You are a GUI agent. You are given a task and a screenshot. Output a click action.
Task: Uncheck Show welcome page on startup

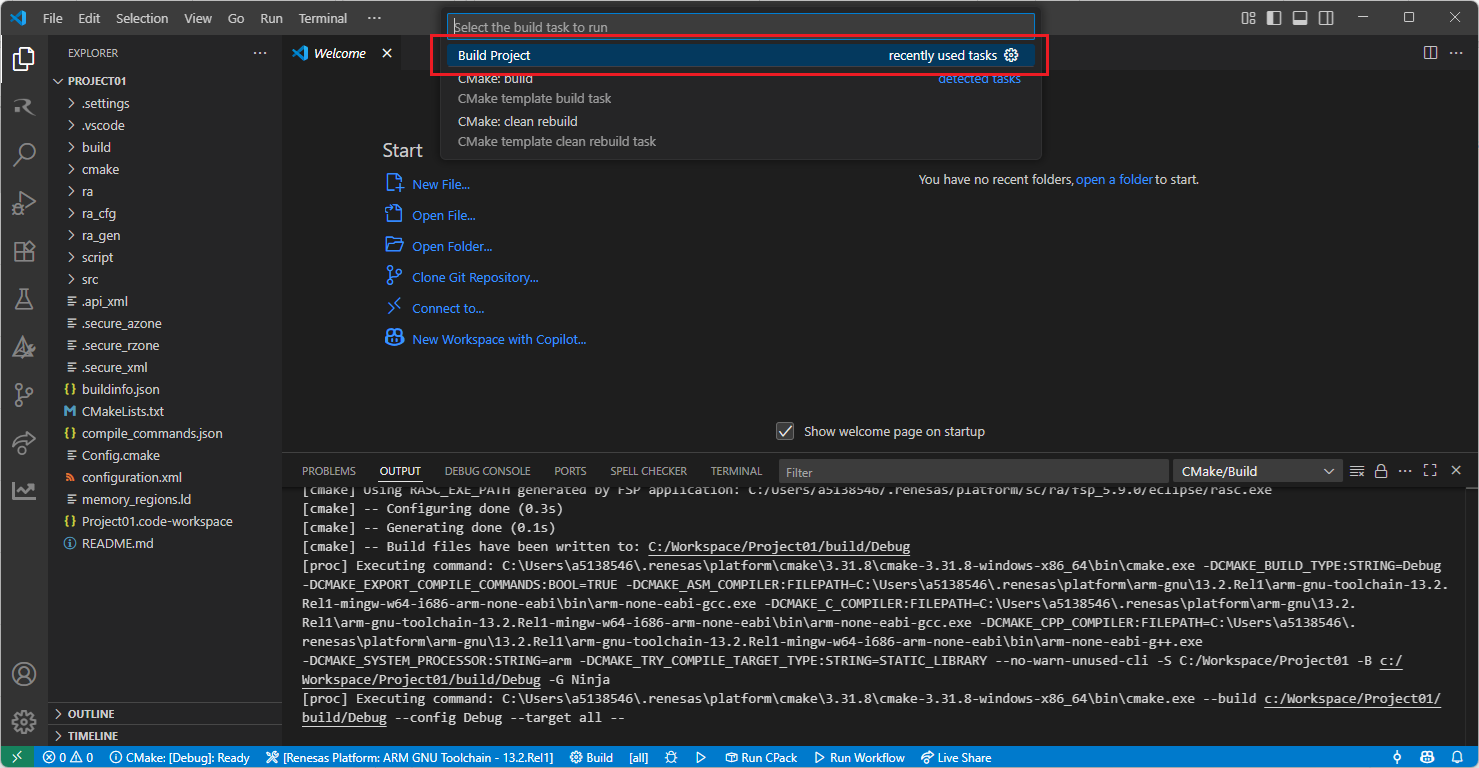(785, 431)
